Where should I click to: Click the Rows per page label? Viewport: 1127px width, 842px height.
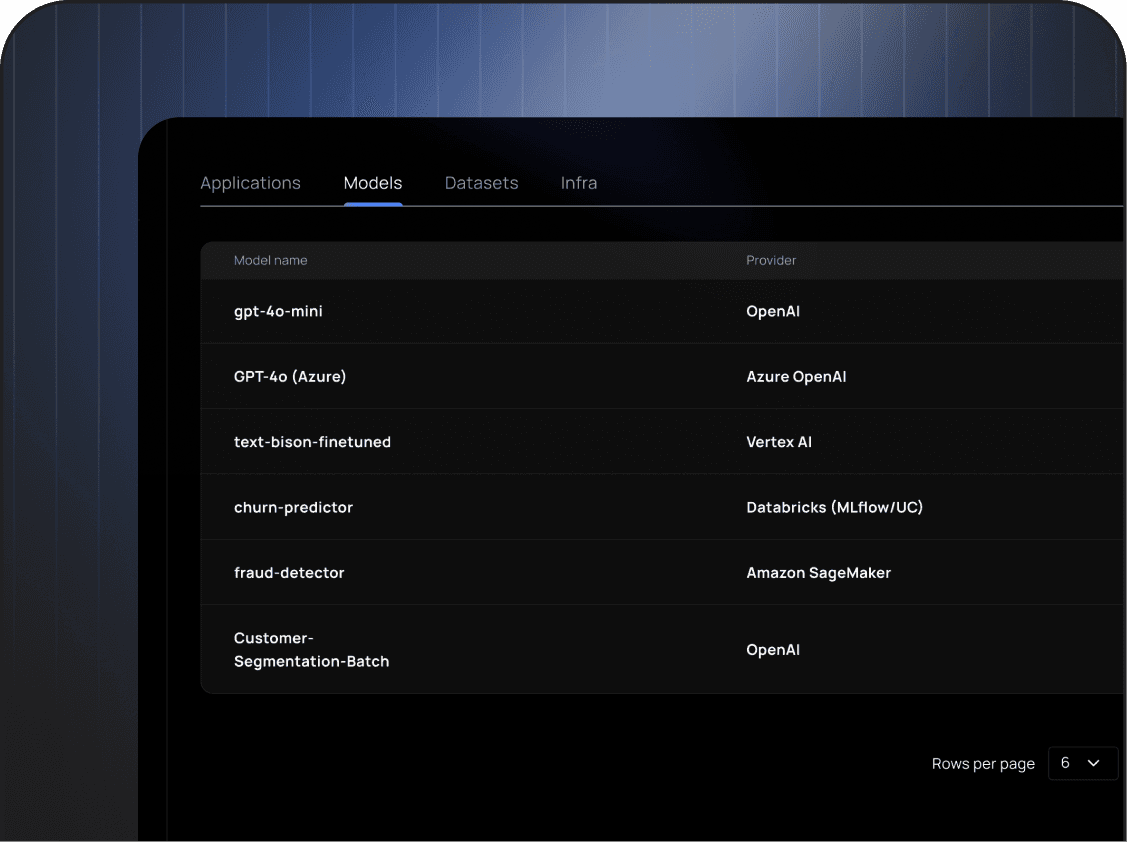click(x=983, y=763)
